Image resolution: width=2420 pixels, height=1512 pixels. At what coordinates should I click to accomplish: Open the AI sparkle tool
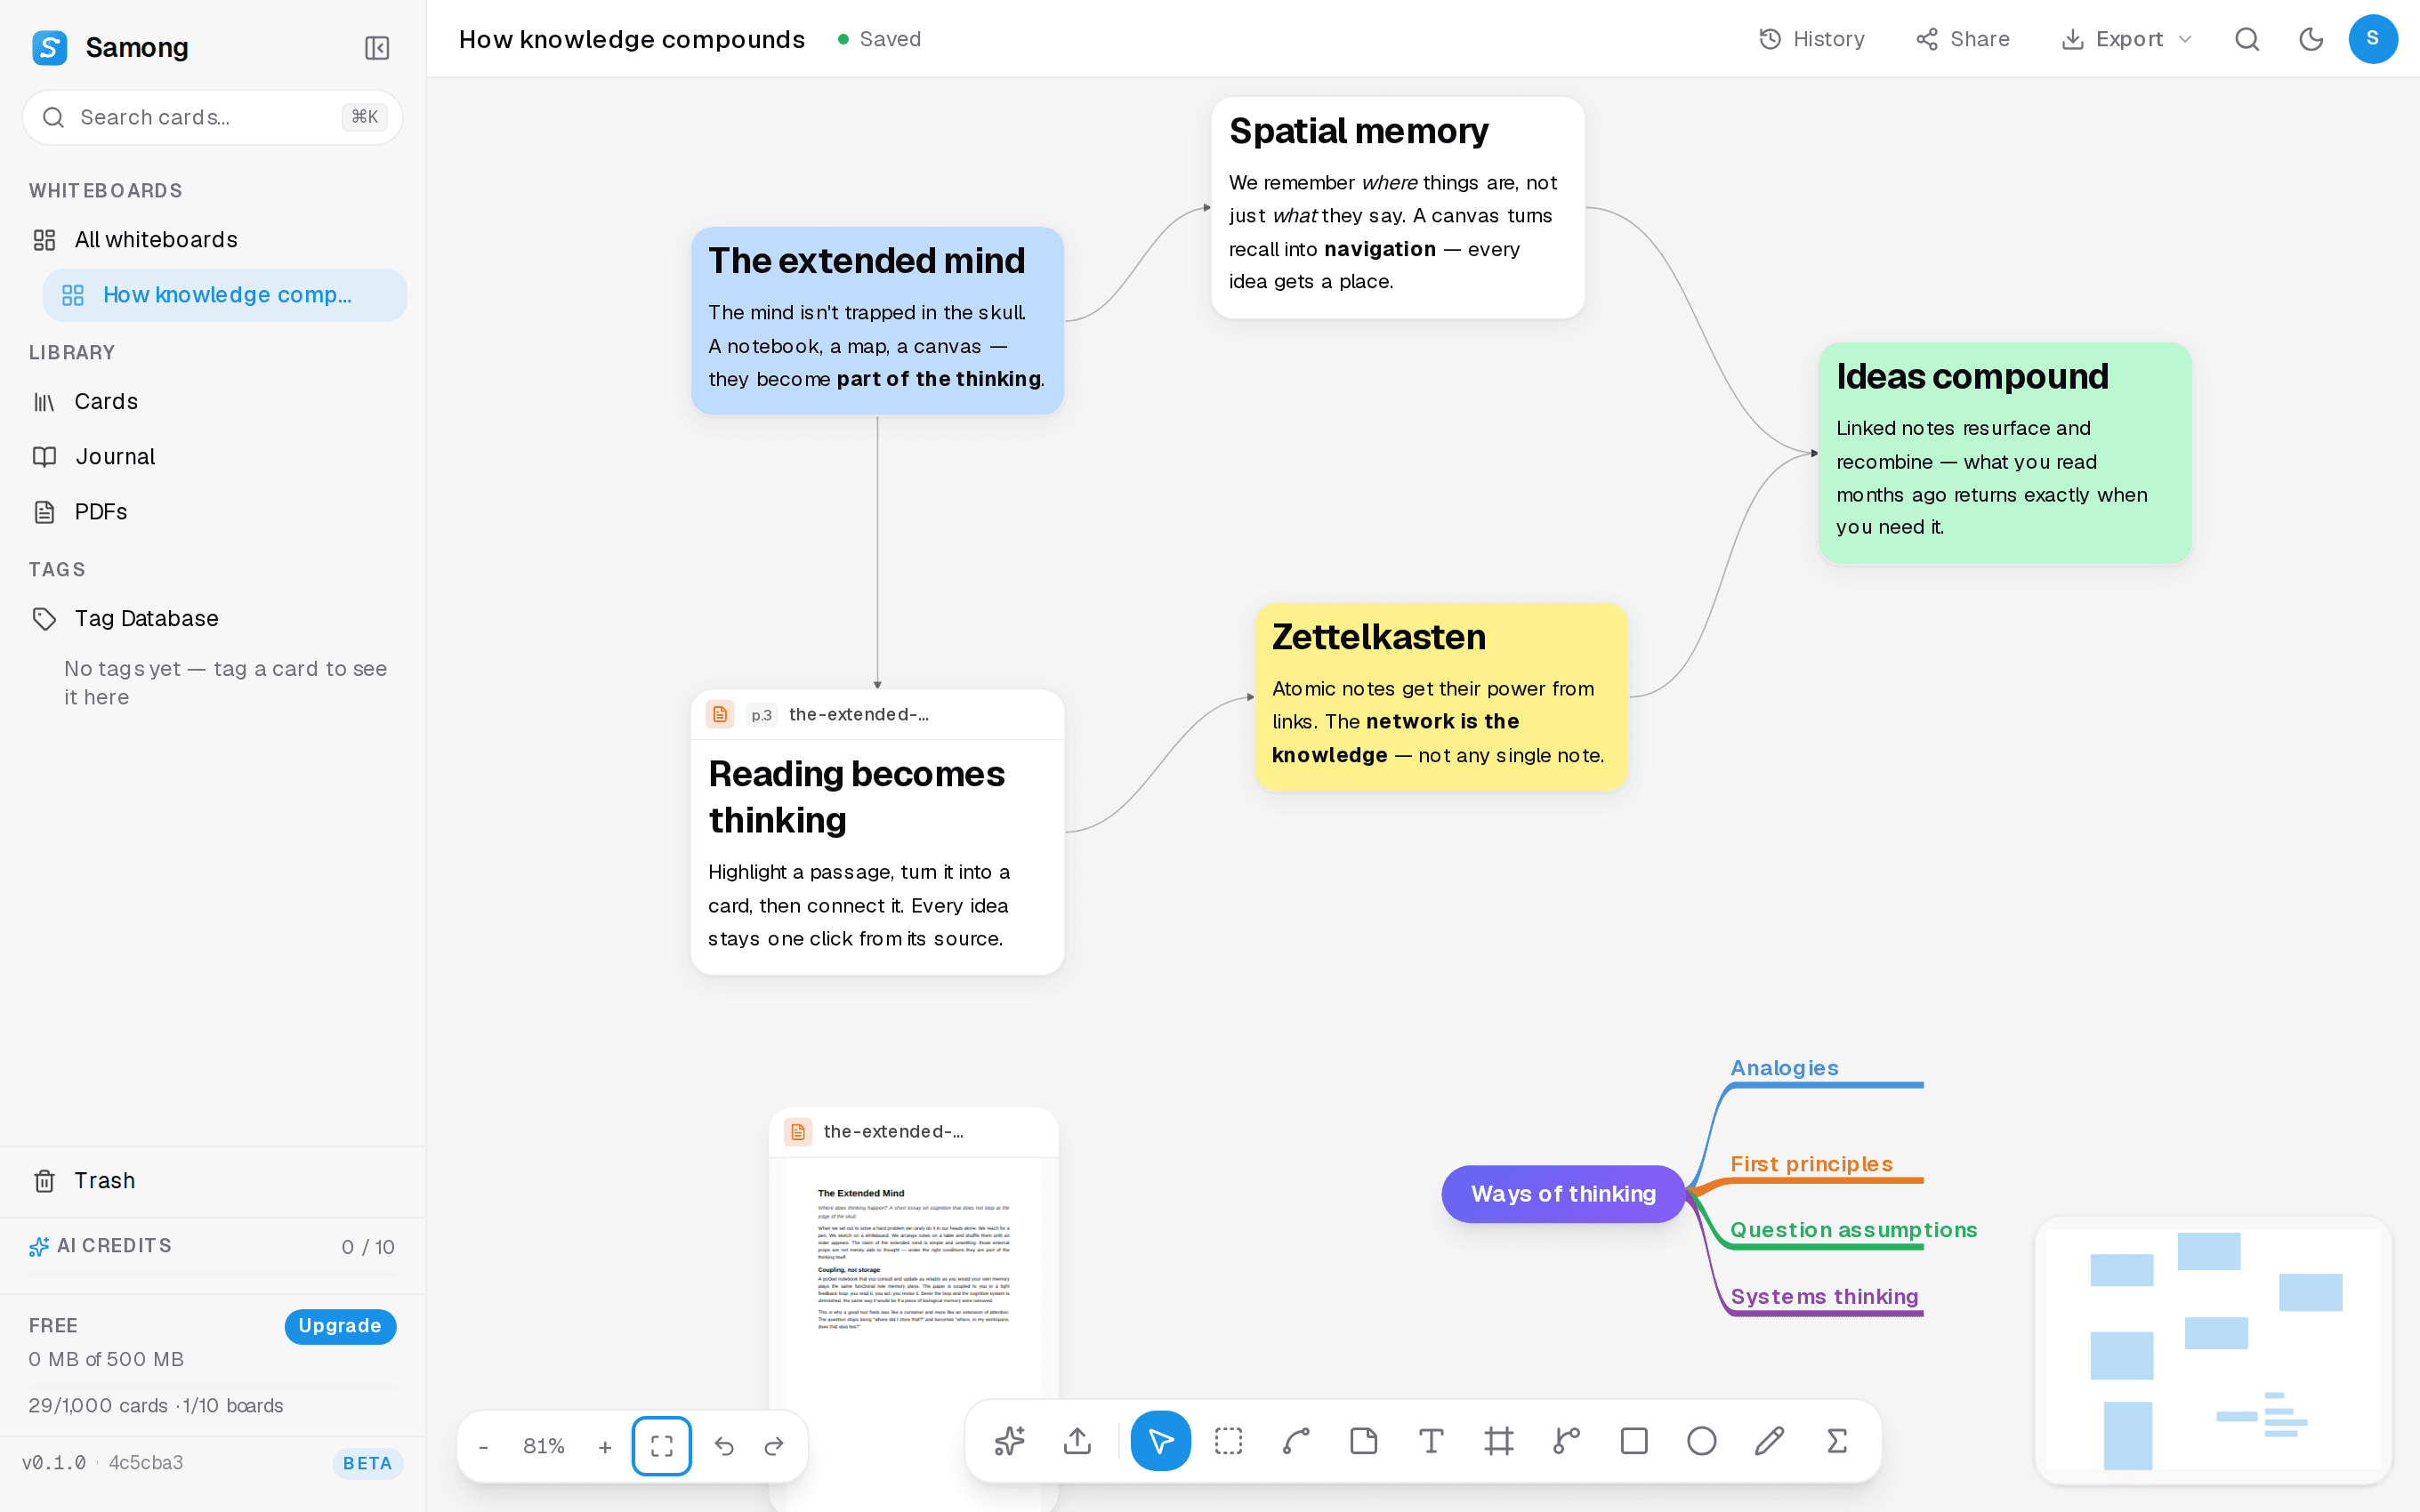1010,1441
